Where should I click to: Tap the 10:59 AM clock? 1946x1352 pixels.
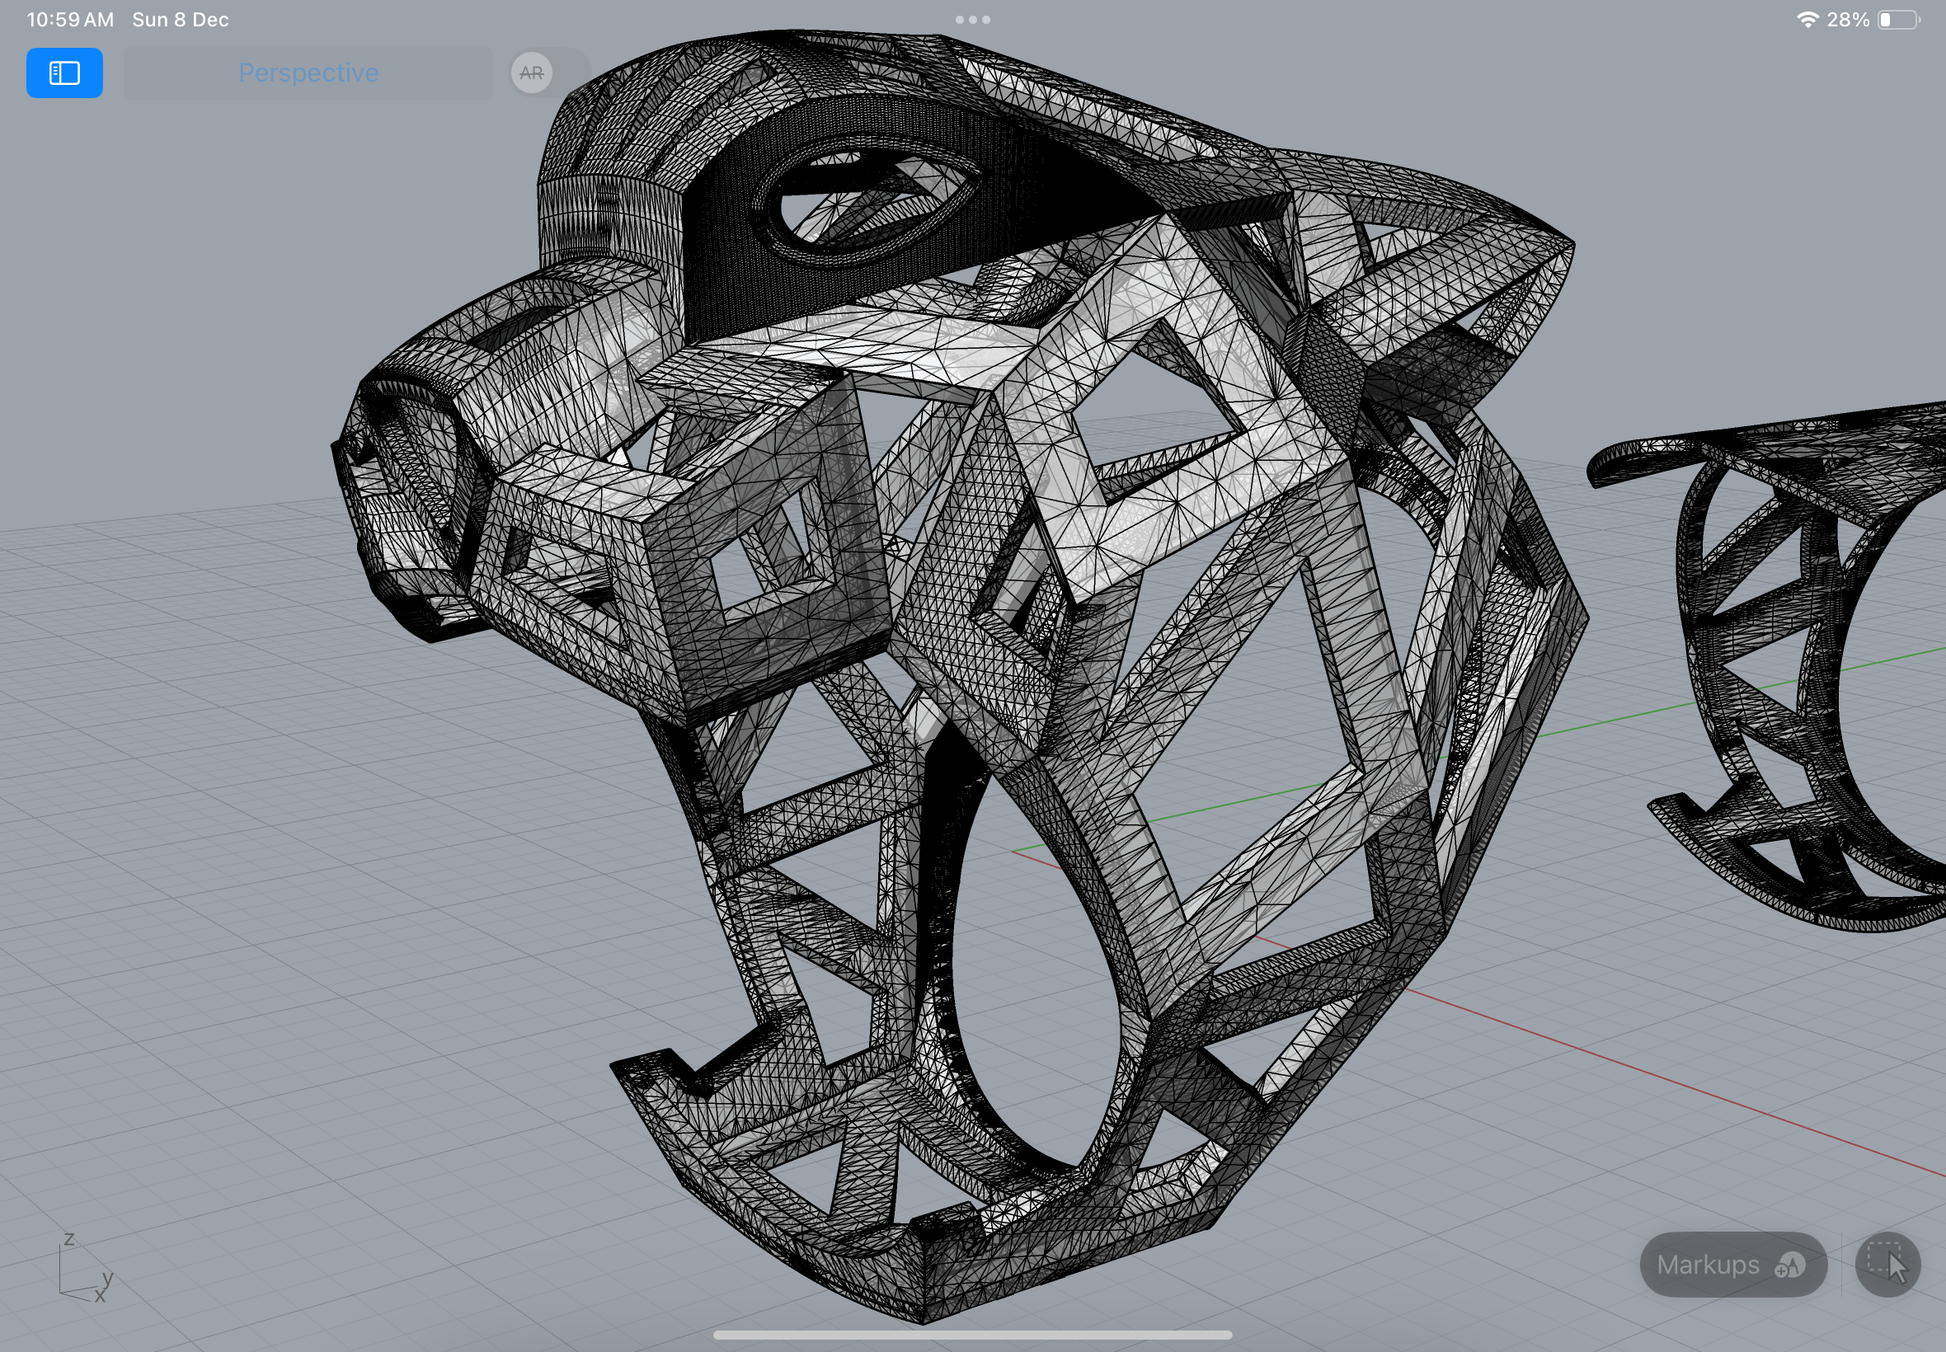tap(70, 19)
